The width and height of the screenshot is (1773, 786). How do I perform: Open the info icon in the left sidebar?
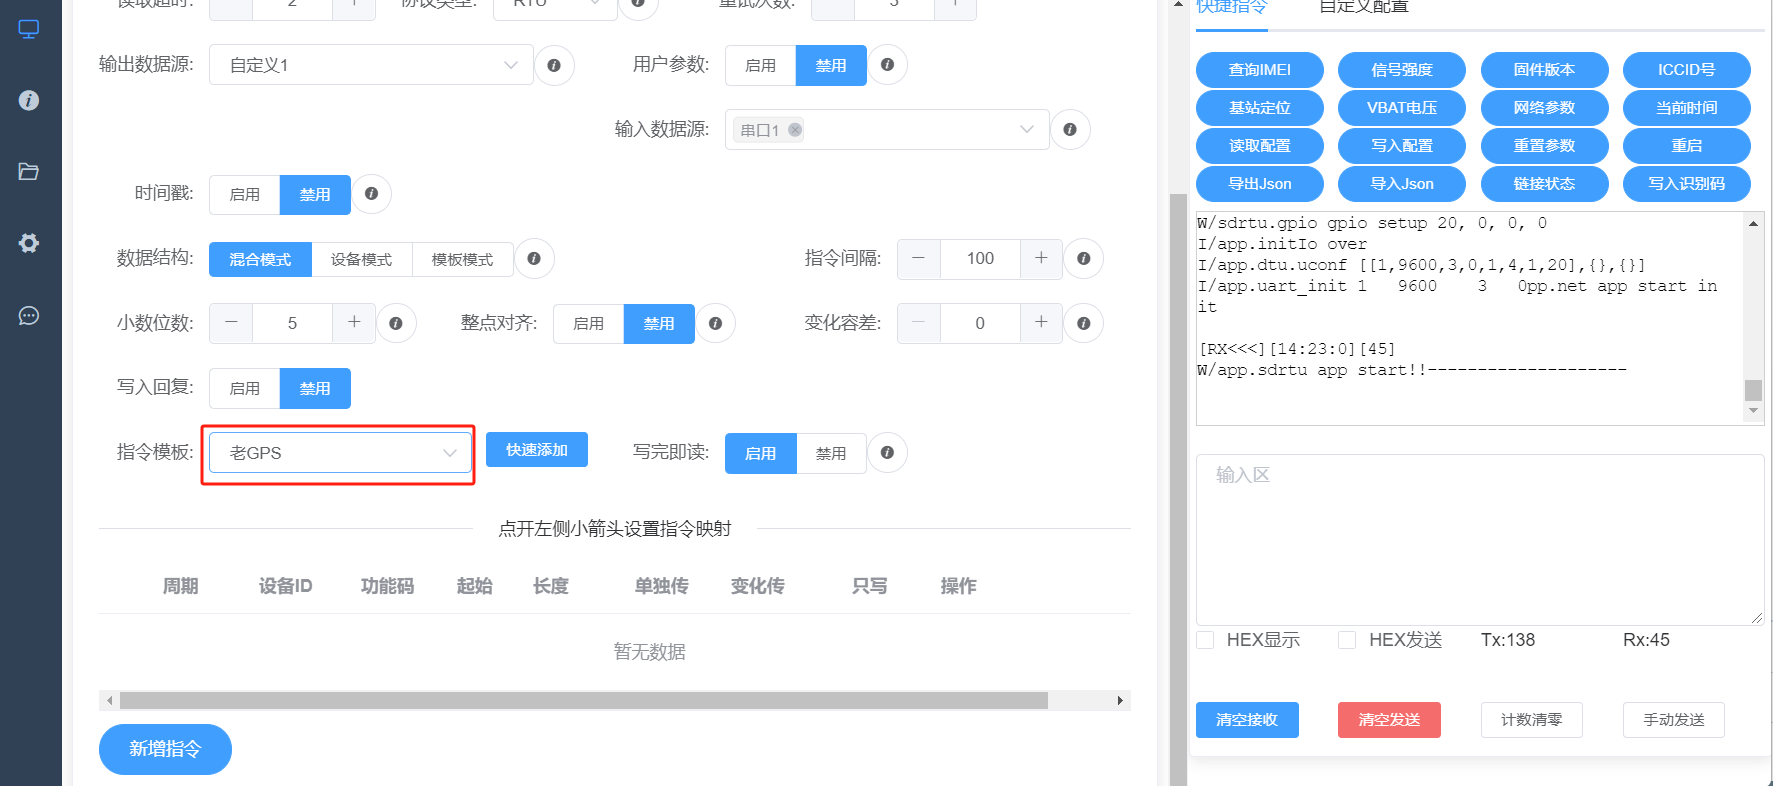[29, 100]
